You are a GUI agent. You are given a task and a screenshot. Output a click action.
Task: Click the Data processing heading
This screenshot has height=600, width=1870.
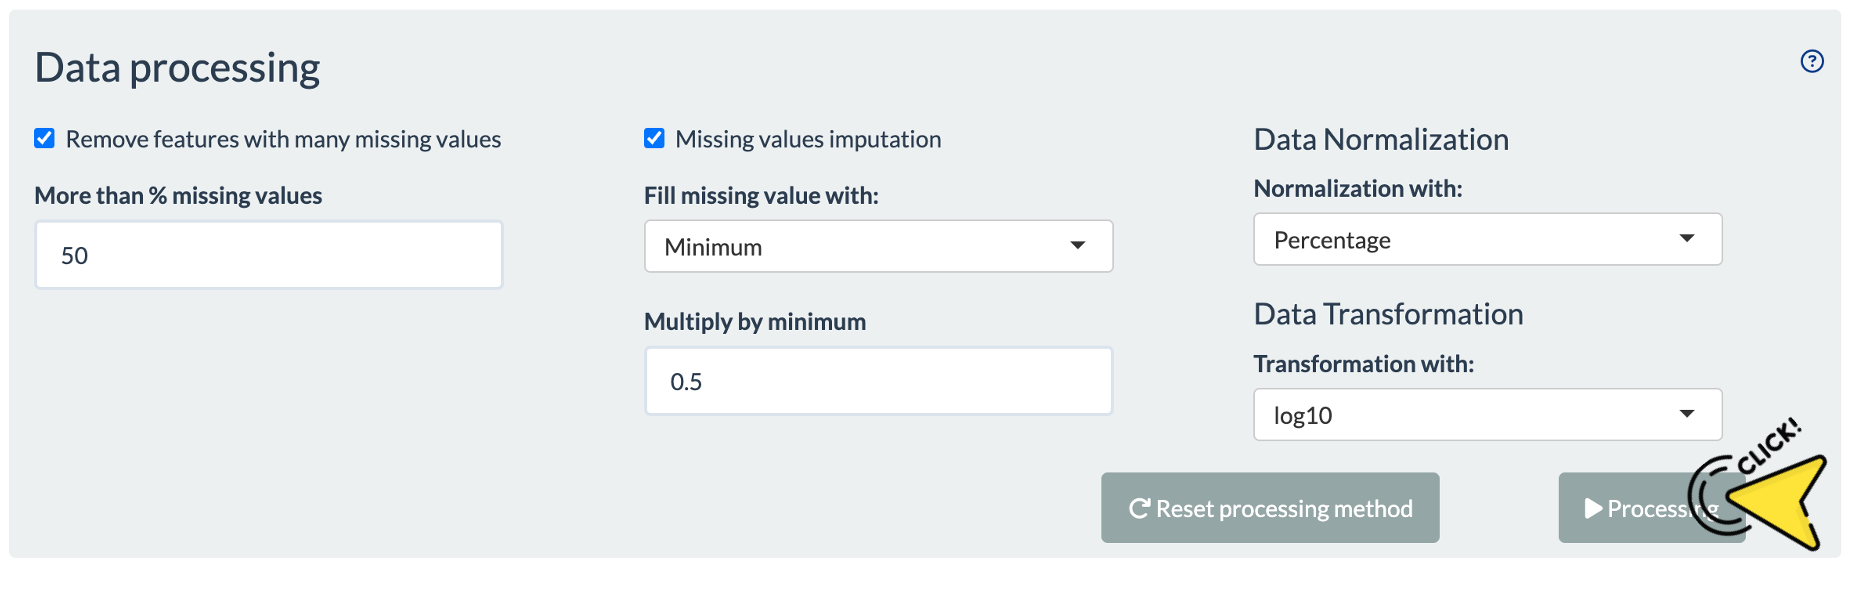(x=177, y=68)
